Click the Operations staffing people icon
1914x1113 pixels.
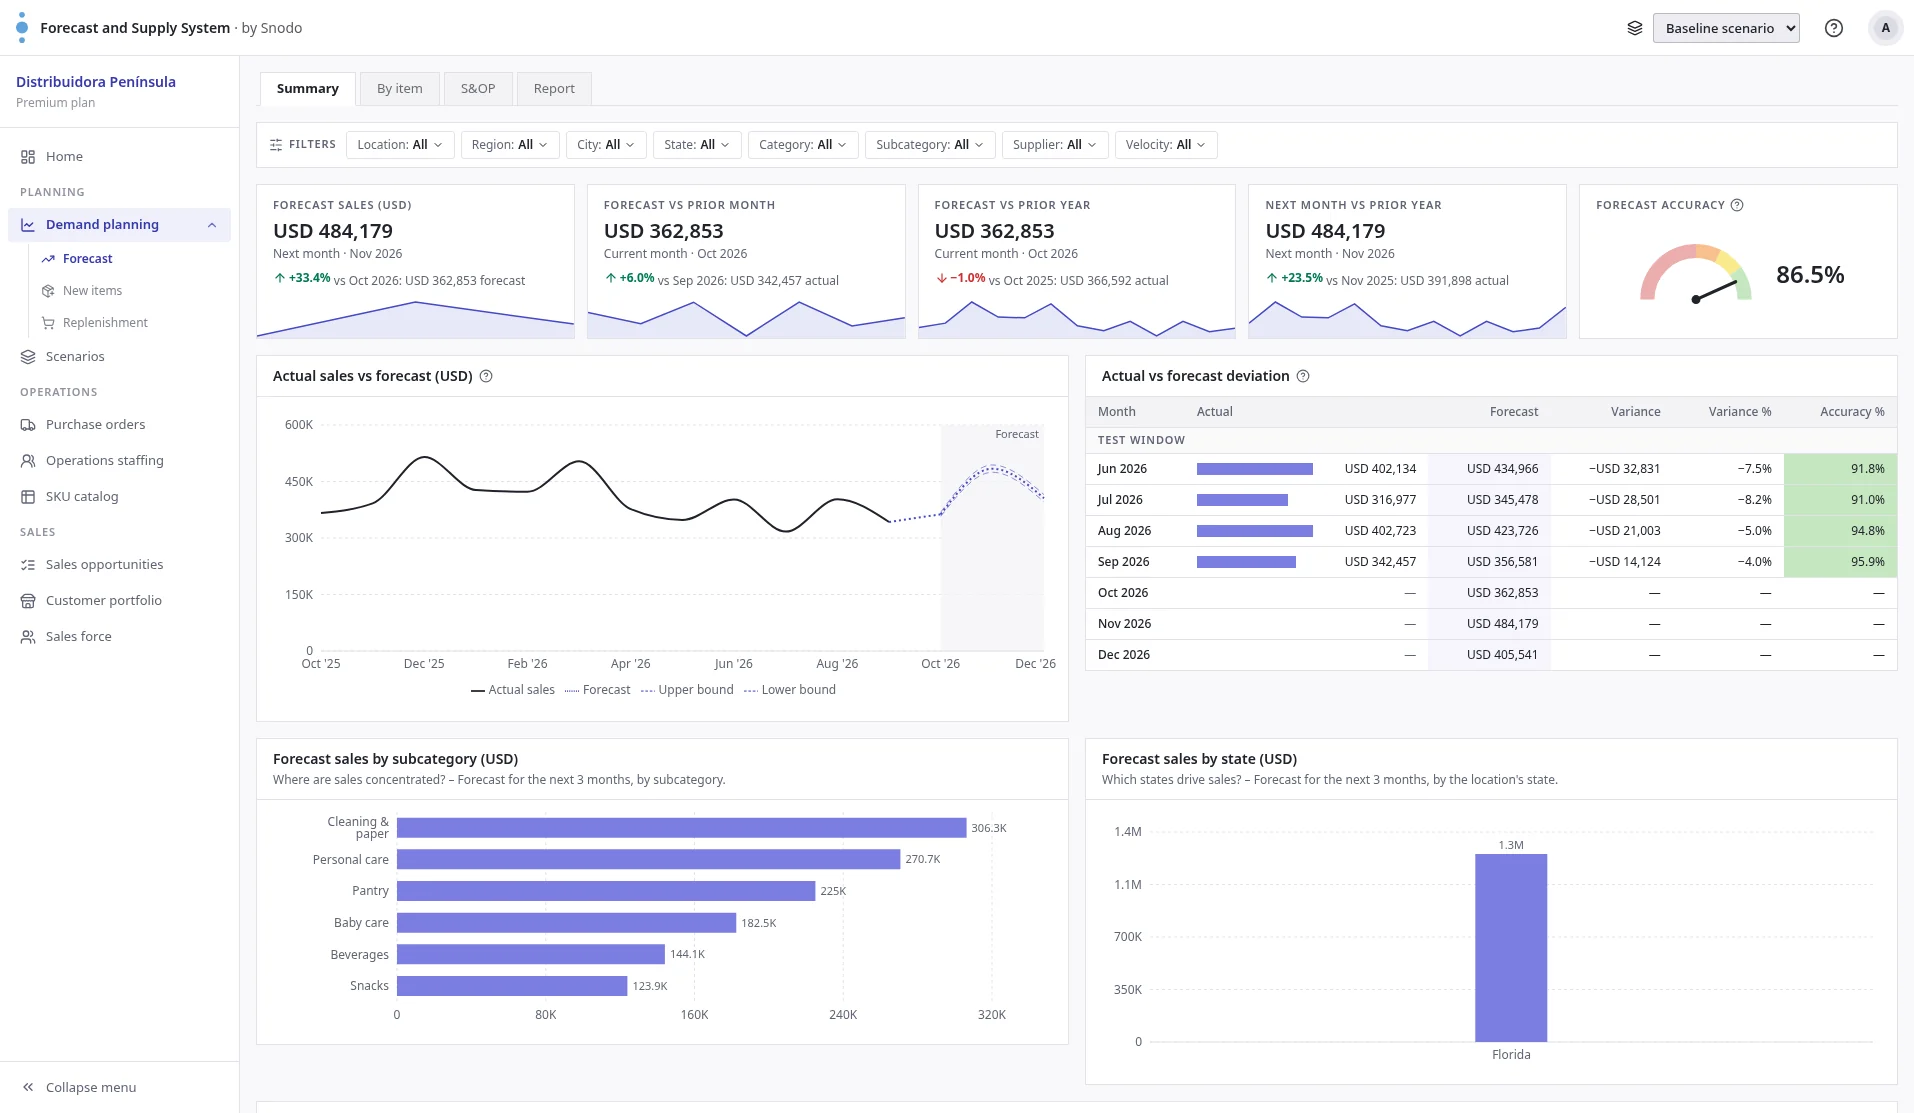(x=28, y=461)
